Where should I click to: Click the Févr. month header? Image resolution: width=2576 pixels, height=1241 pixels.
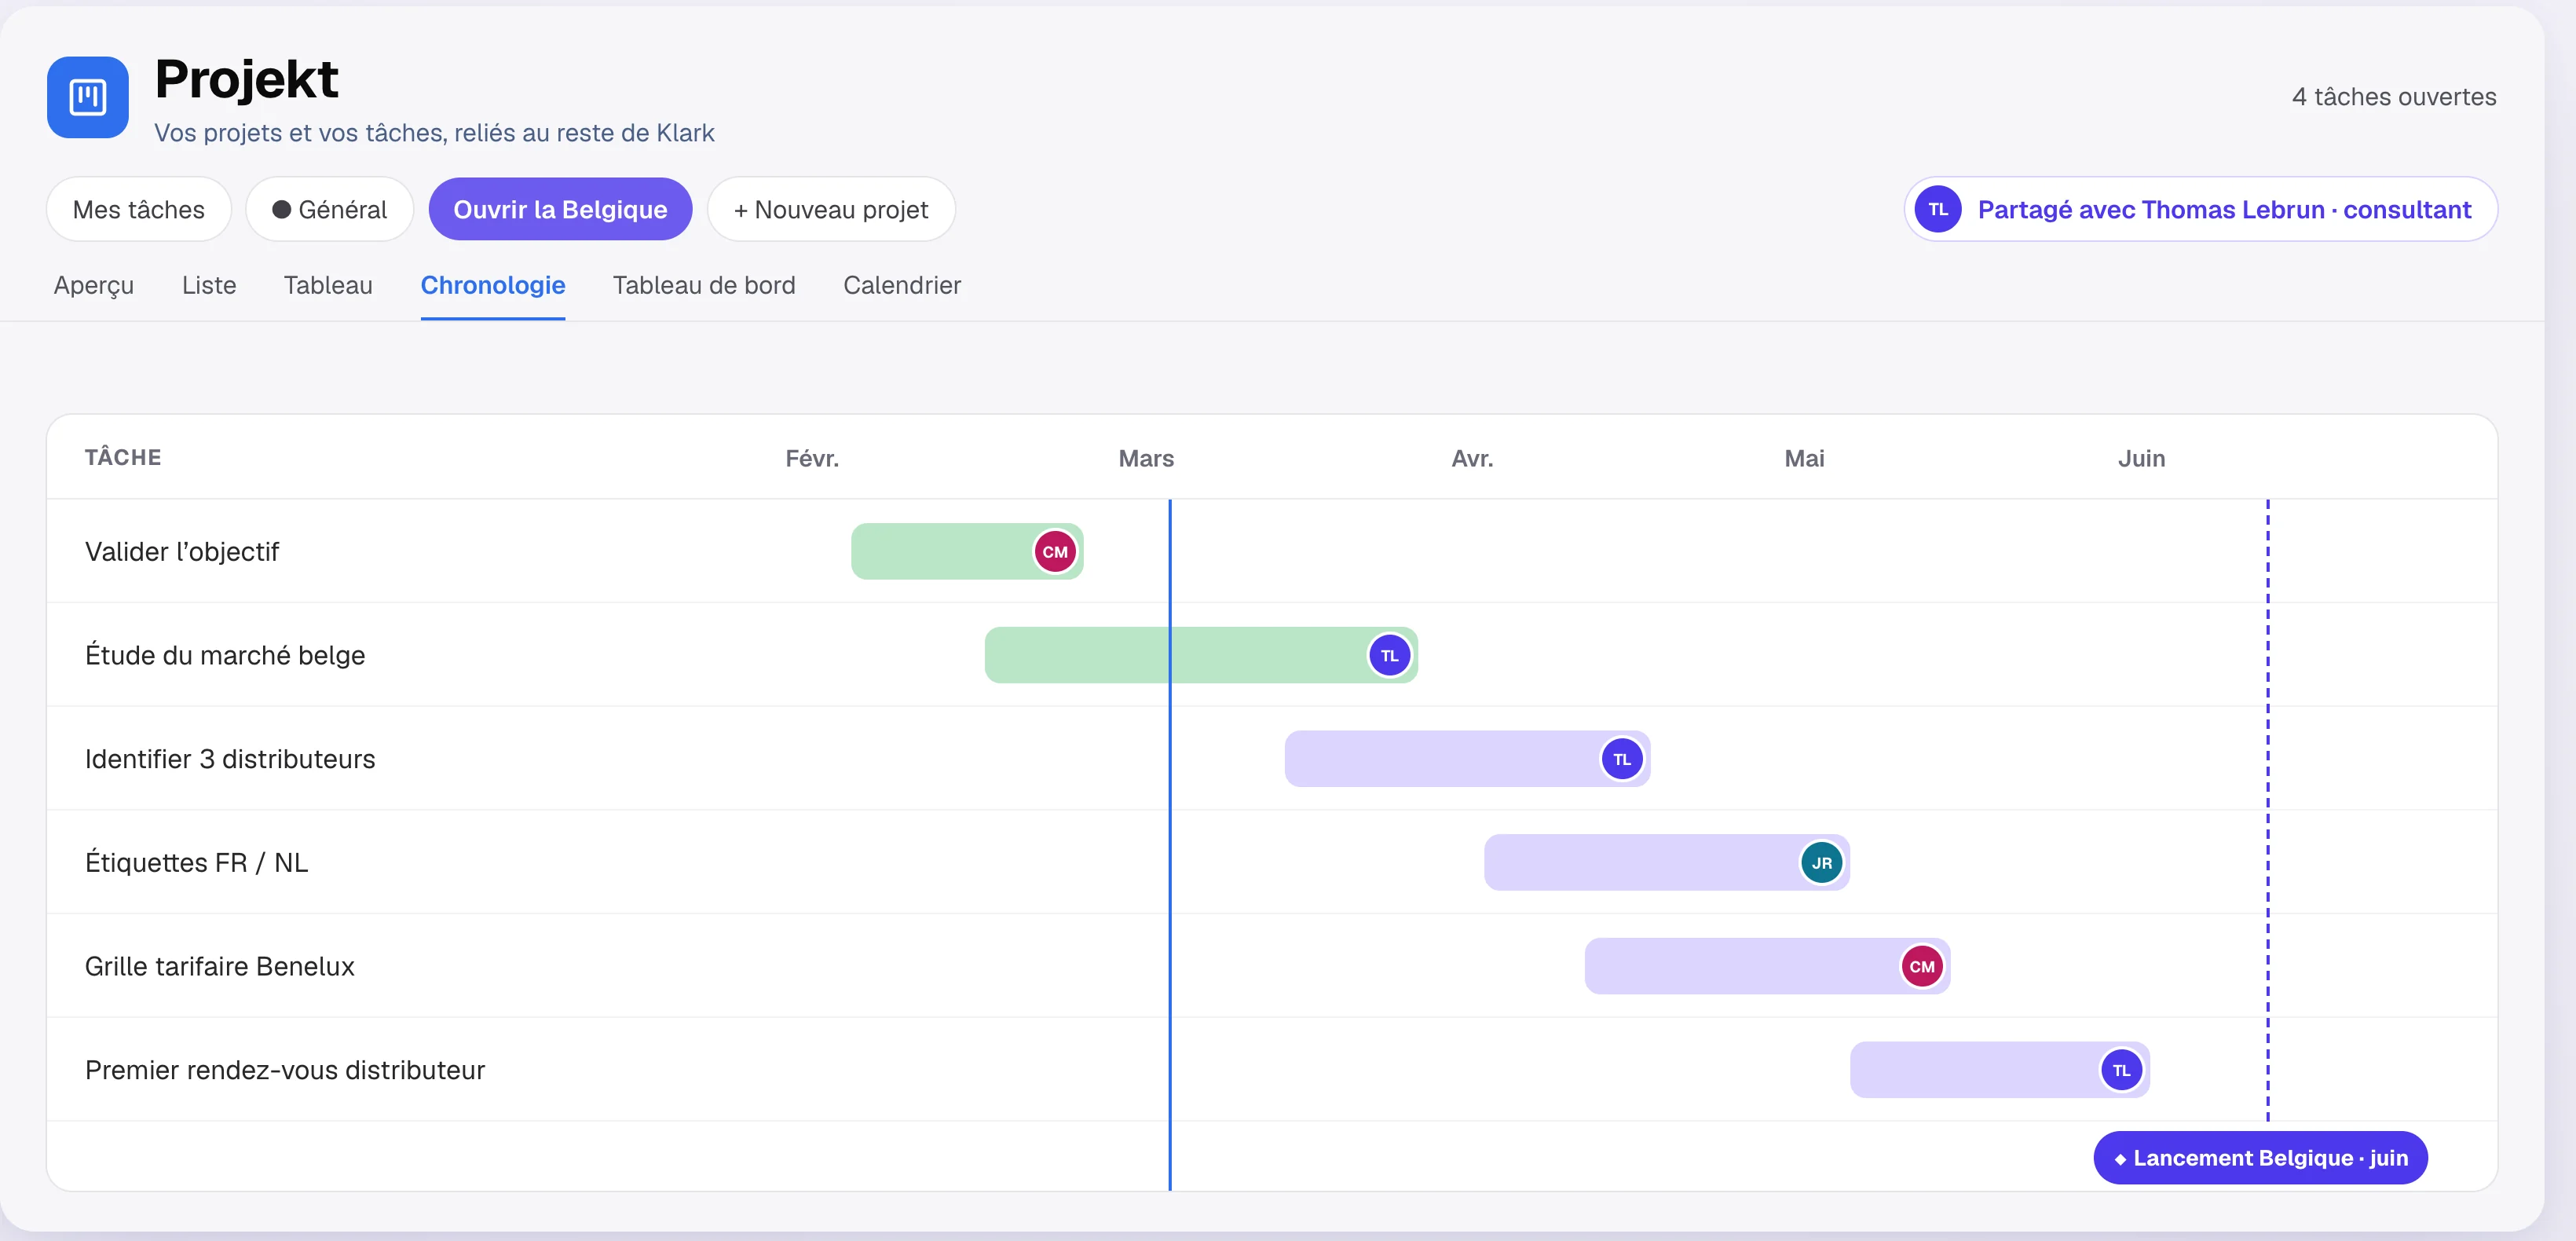tap(812, 458)
